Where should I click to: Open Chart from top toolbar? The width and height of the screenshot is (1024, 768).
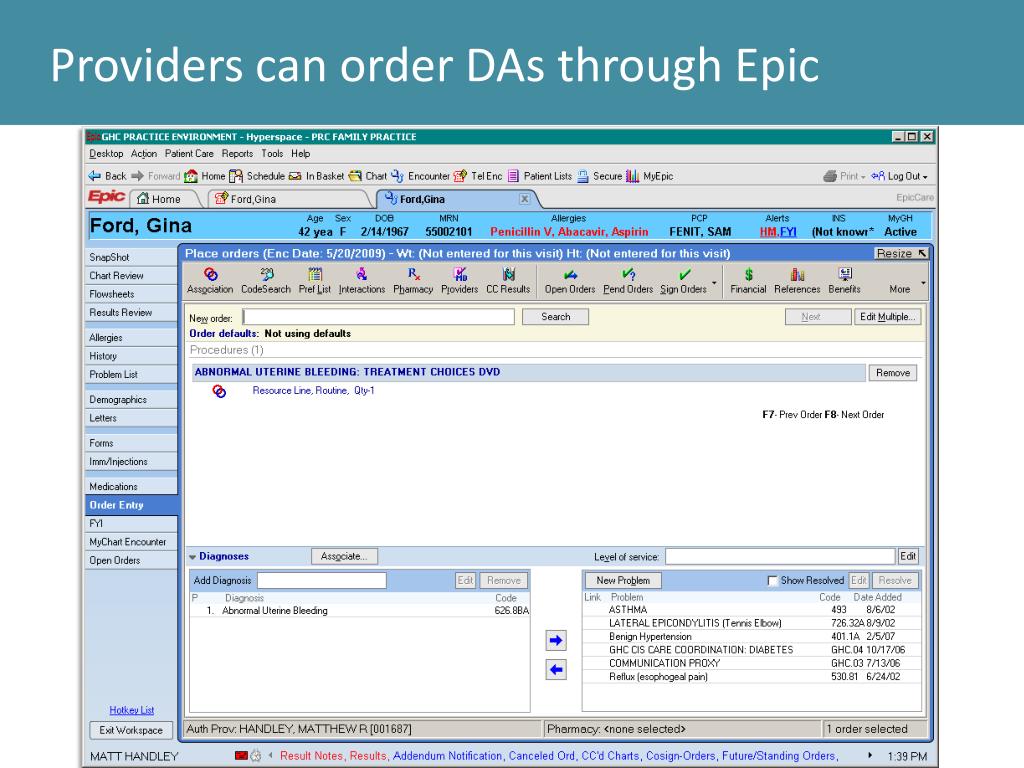coord(368,176)
